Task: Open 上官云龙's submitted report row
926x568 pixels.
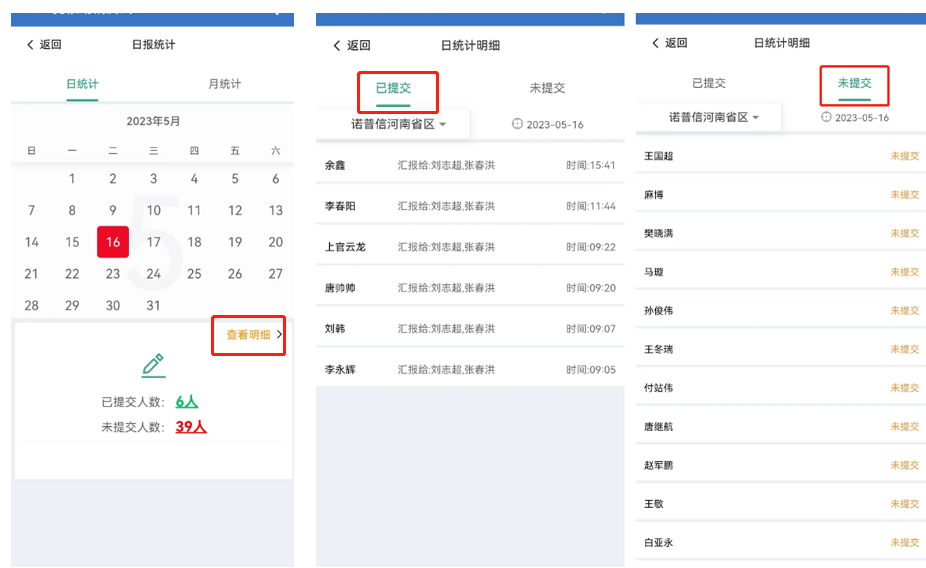Action: (x=470, y=247)
